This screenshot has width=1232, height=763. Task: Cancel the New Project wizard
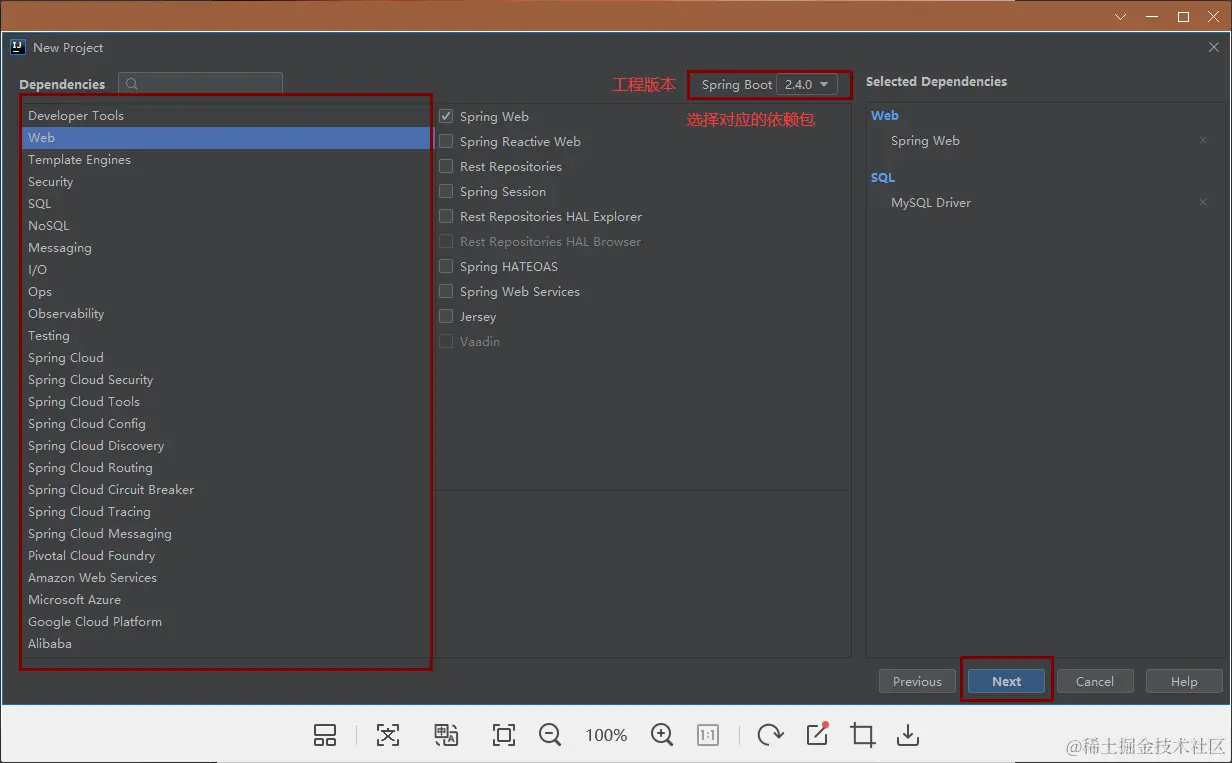tap(1094, 681)
